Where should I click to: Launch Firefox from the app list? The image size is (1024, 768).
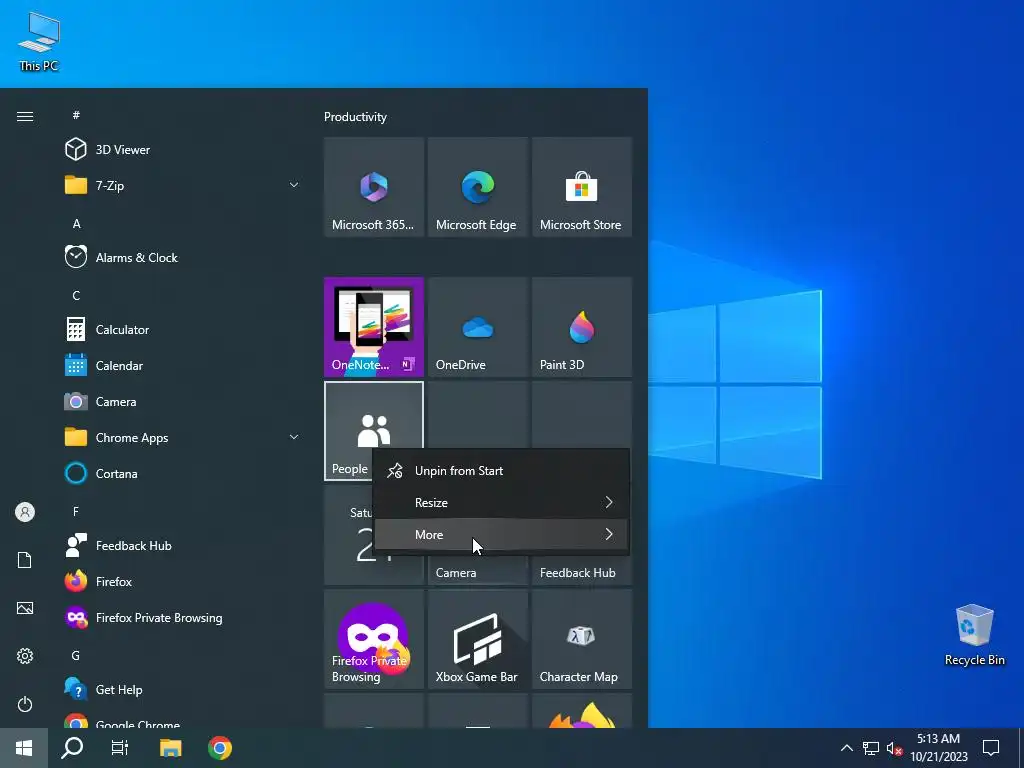(182, 581)
